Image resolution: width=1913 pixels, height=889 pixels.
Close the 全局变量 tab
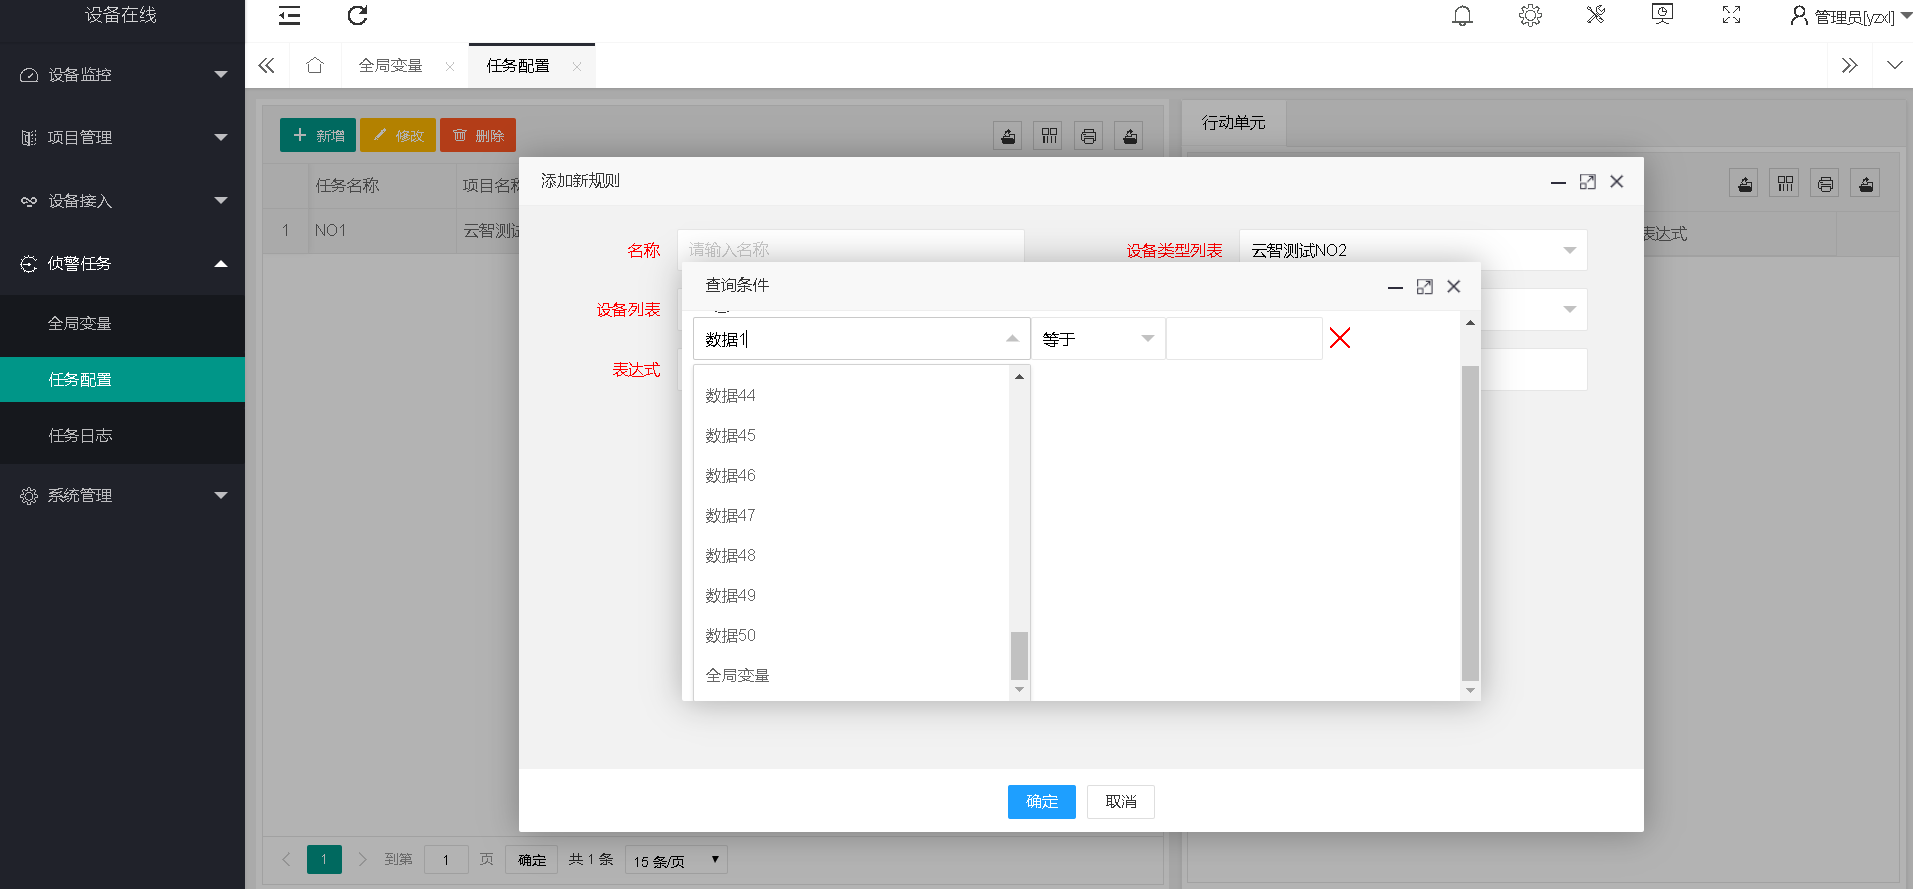tap(450, 67)
